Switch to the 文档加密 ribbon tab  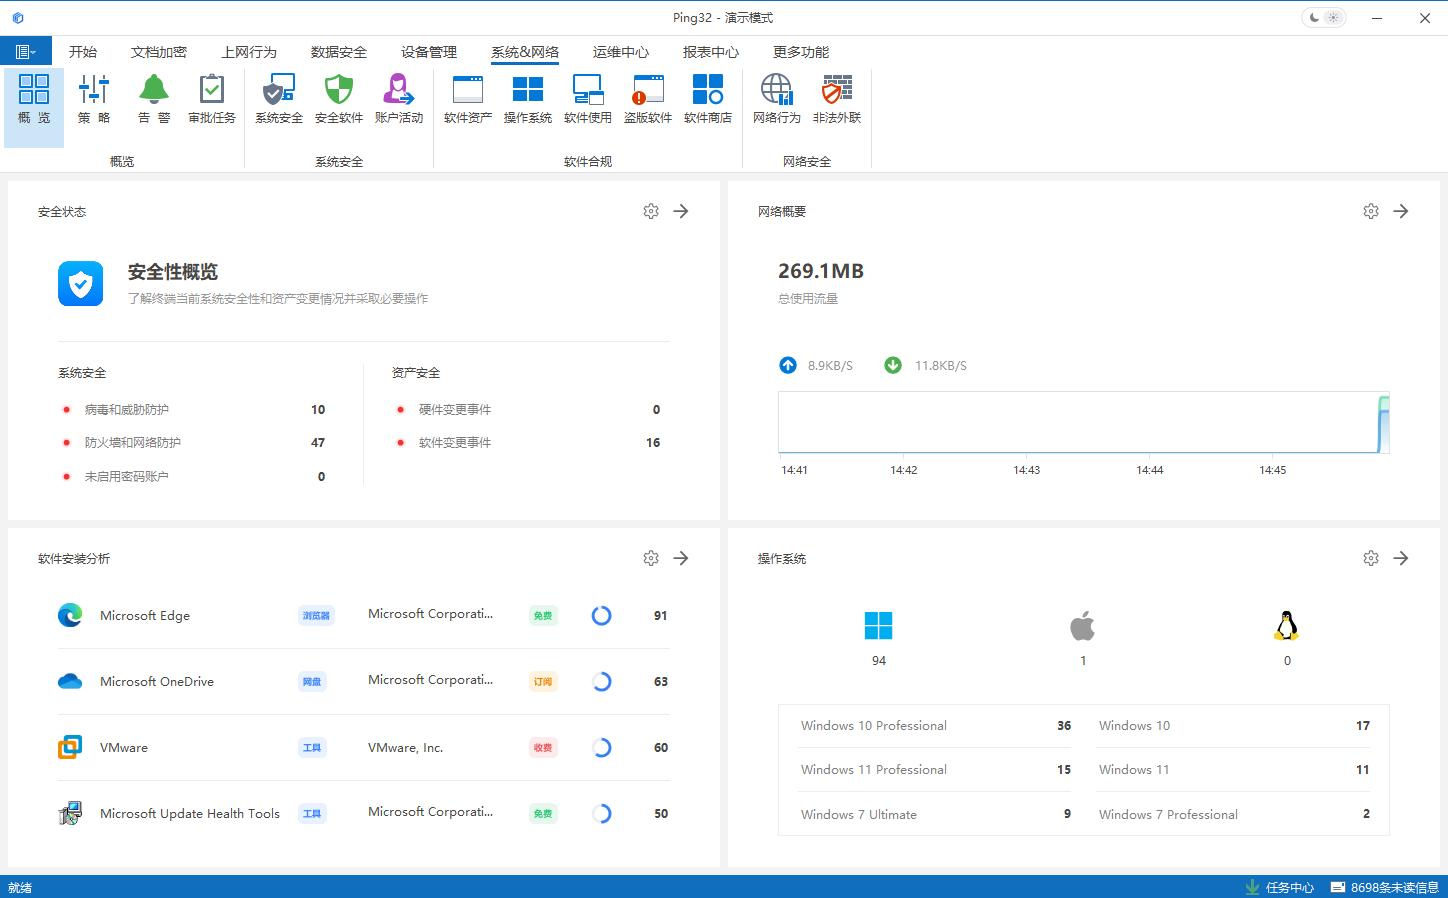(157, 51)
